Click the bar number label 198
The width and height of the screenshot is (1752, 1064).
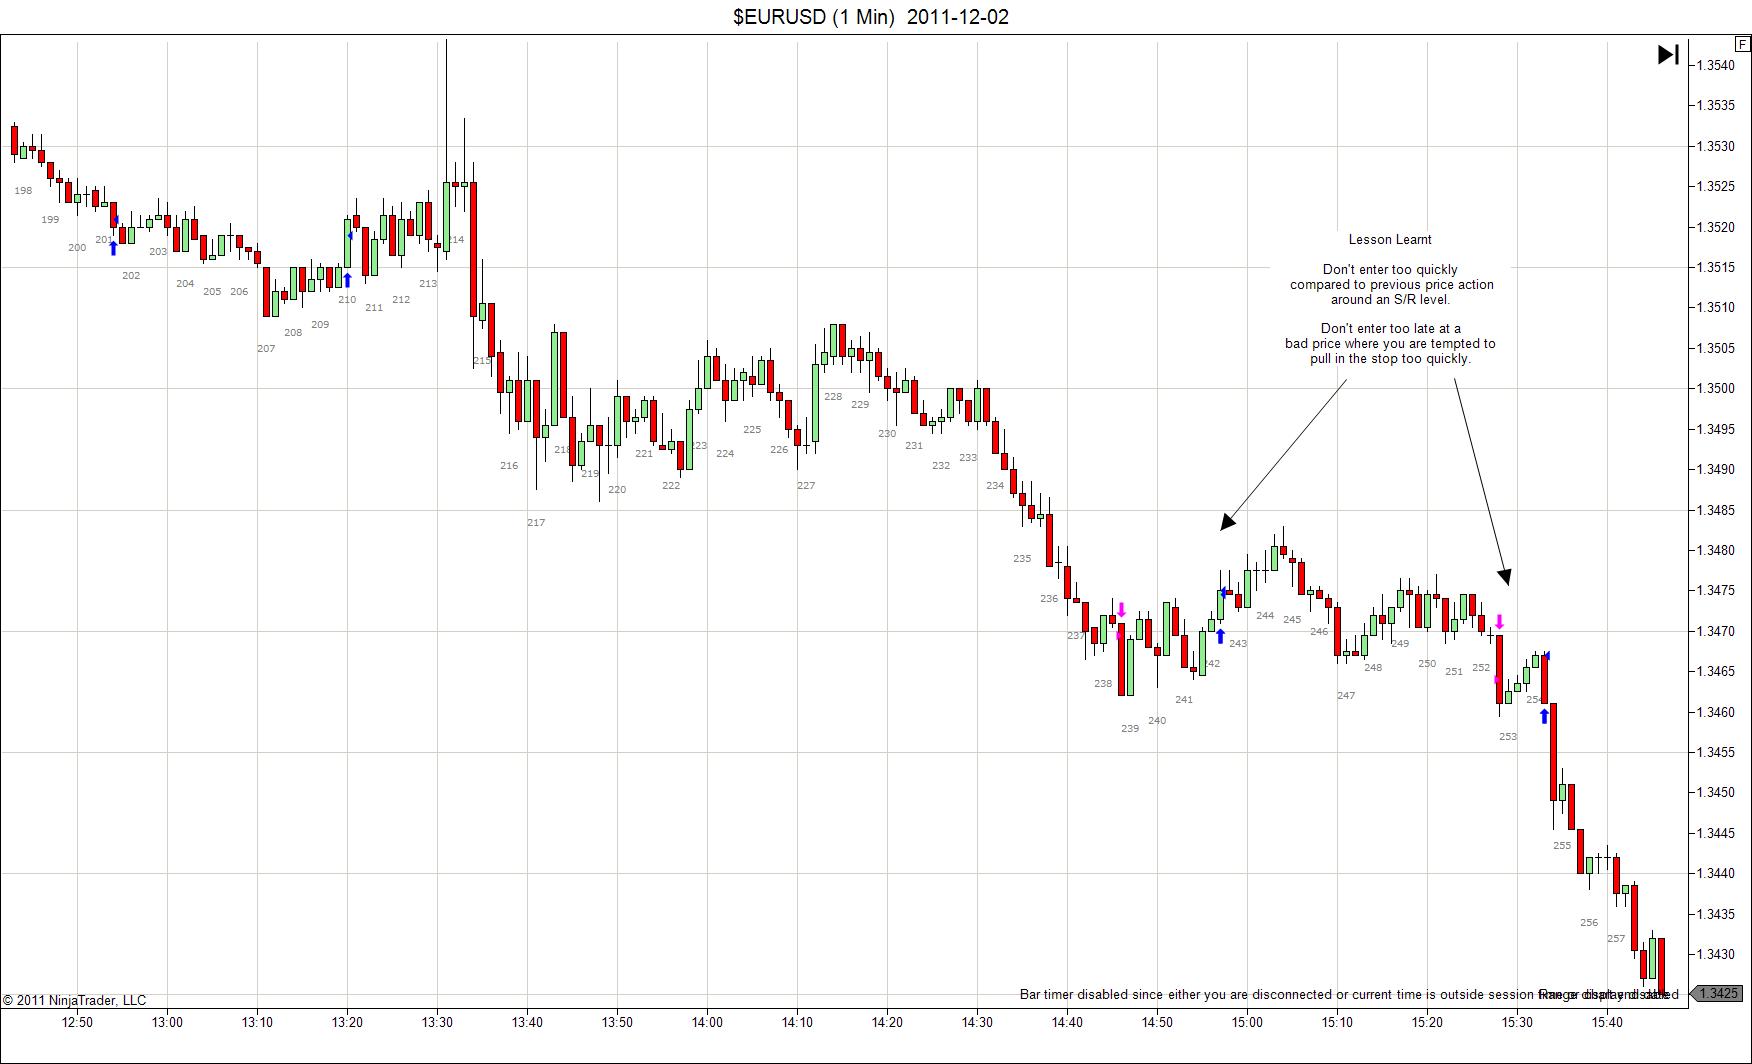point(23,190)
